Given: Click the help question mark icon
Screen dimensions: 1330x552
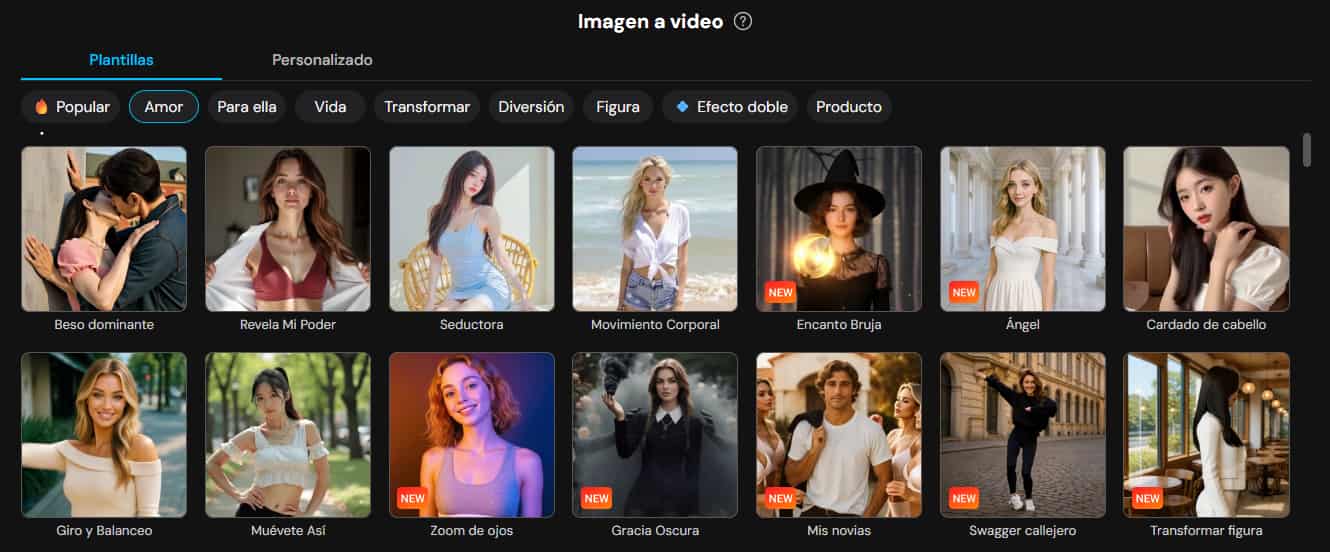Looking at the screenshot, I should coord(743,21).
